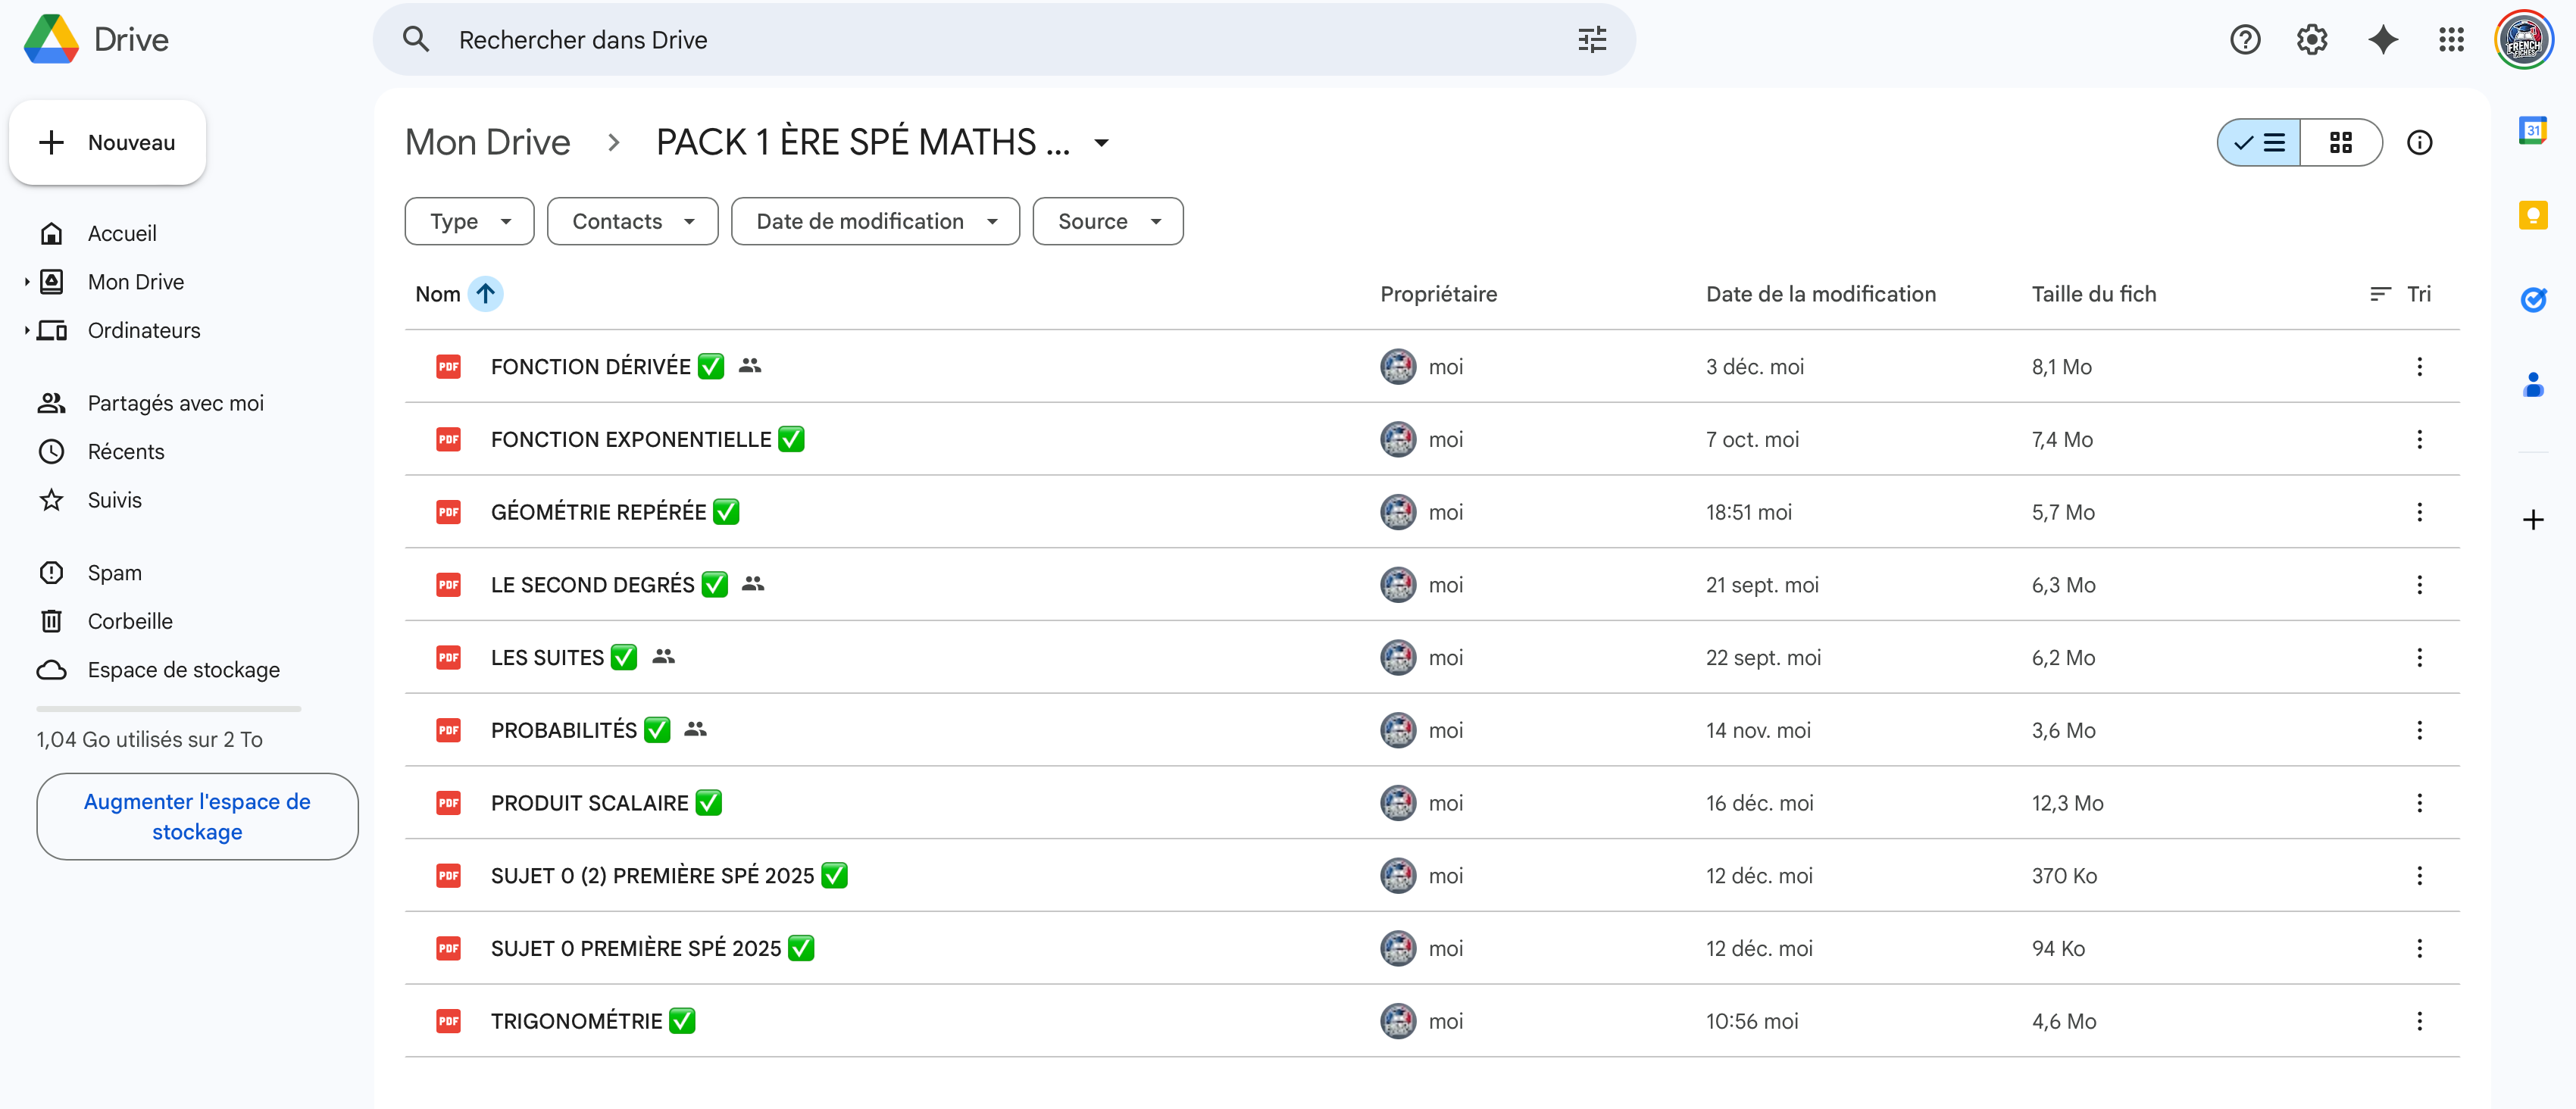Open Gemini sparkle assistant icon

[2383, 40]
